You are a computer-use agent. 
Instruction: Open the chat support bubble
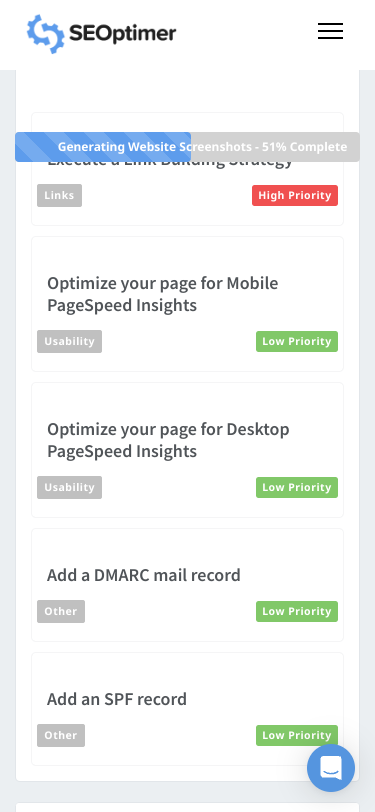point(331,768)
